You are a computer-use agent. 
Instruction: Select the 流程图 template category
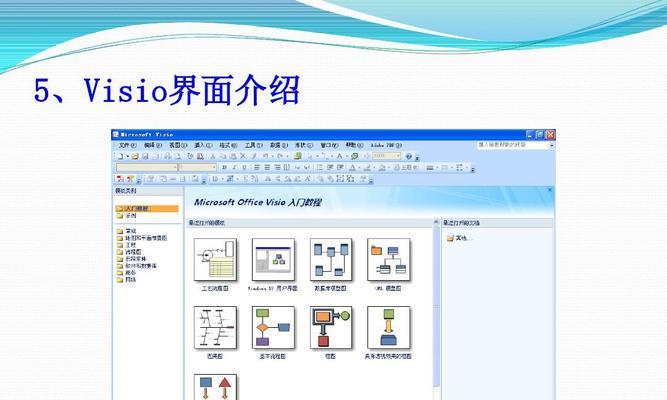pyautogui.click(x=129, y=252)
